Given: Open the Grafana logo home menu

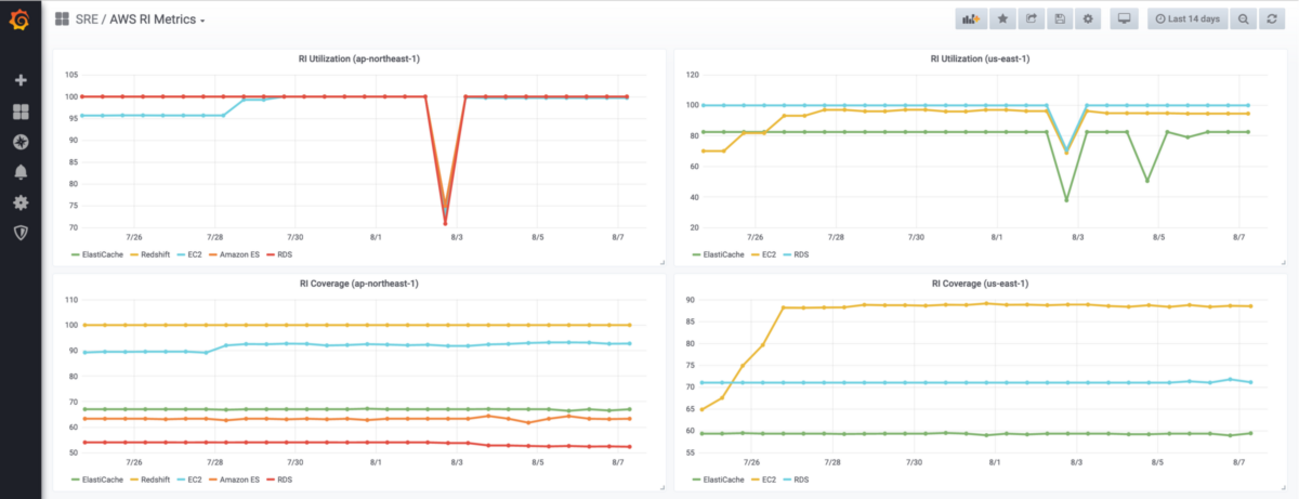Looking at the screenshot, I should [x=20, y=20].
